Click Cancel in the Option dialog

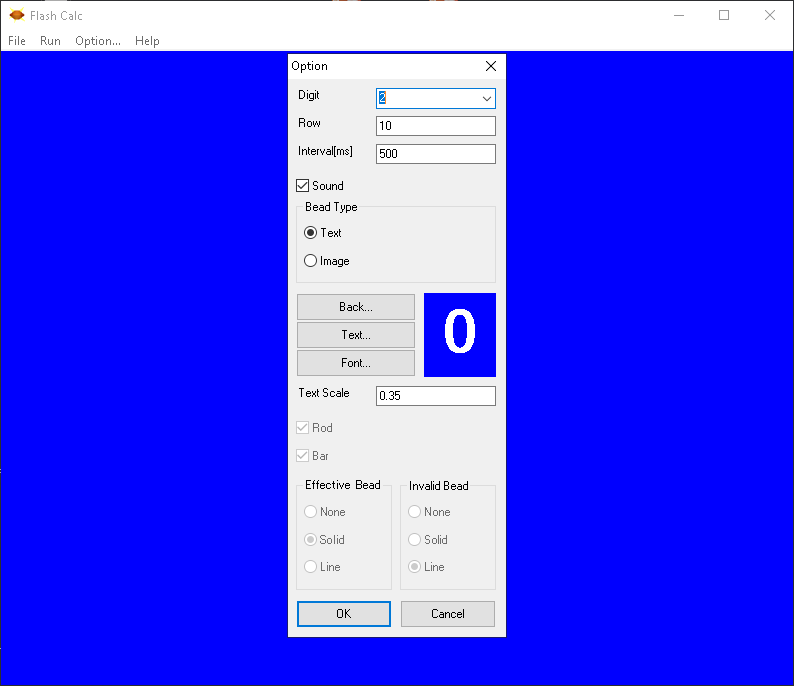(448, 614)
